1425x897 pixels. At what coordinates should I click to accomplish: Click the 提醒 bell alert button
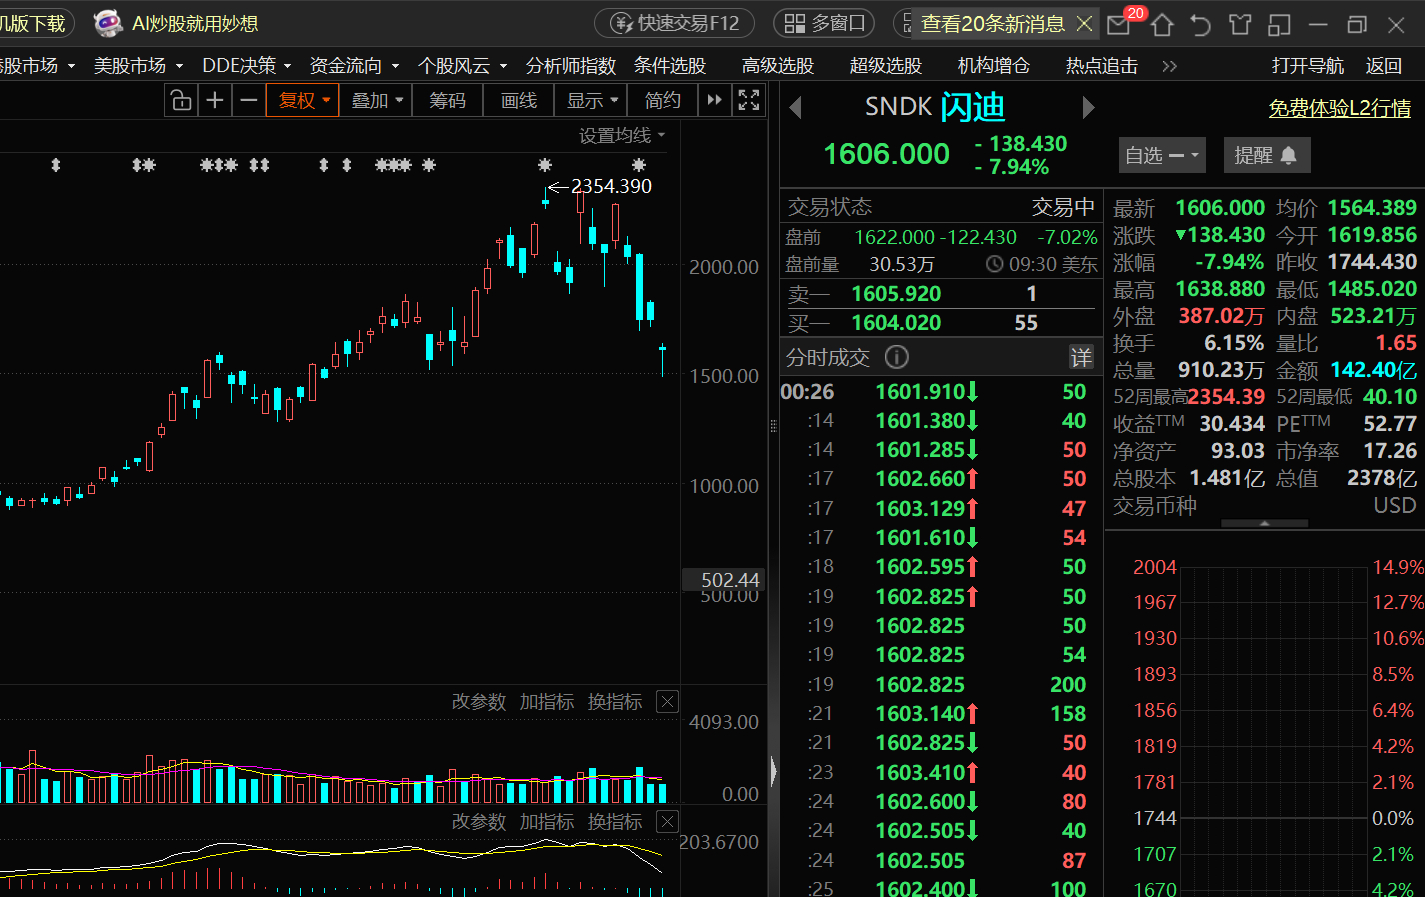pos(1266,155)
